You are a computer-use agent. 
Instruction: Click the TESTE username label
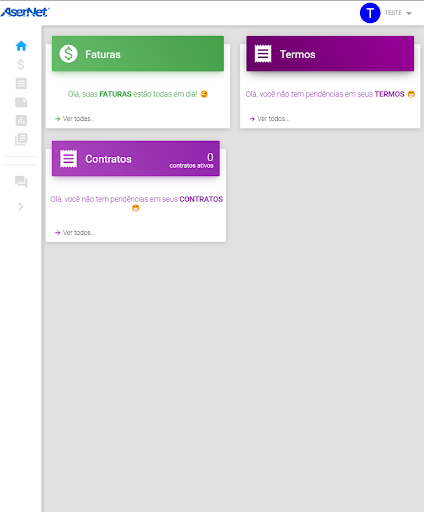[x=393, y=13]
